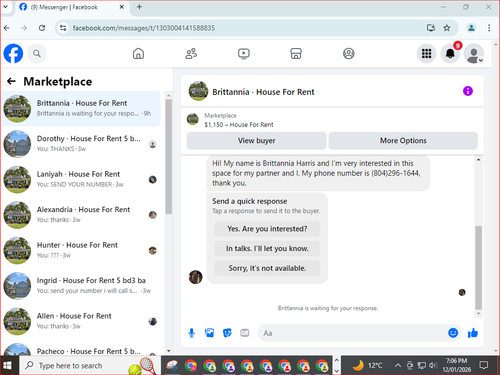Click More Options button

[403, 141]
